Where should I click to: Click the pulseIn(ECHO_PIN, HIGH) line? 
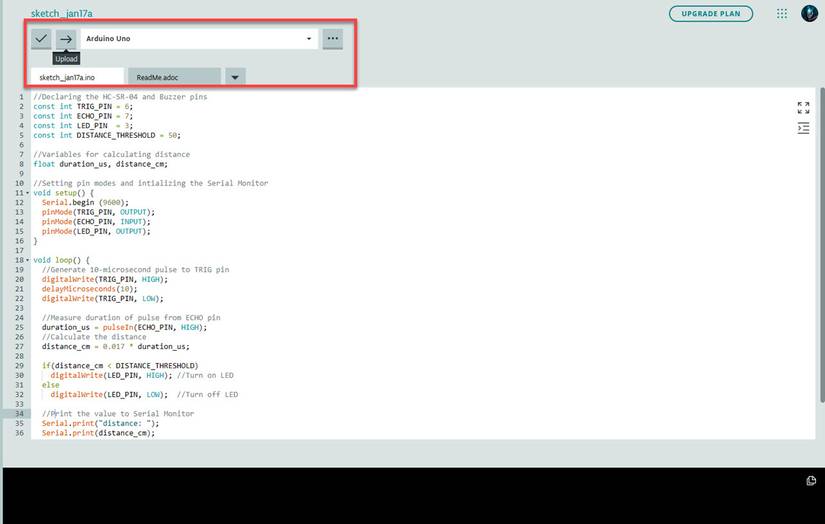(125, 327)
